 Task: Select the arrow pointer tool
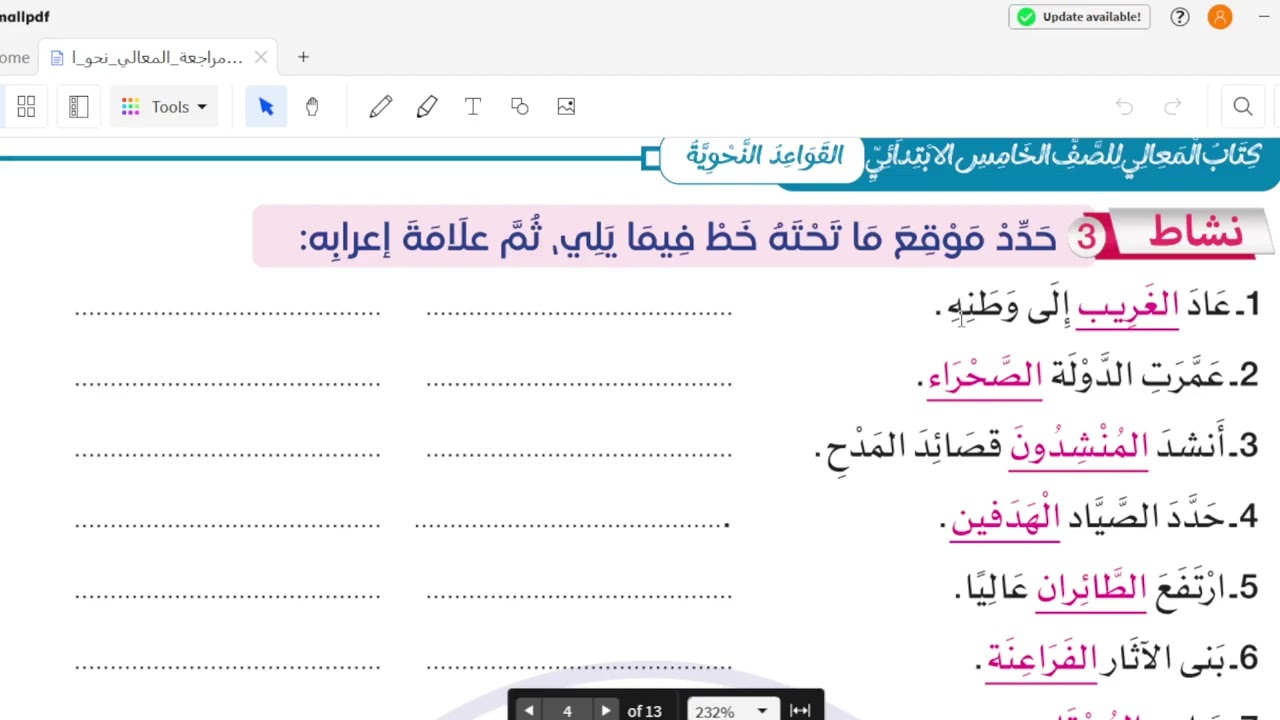[266, 106]
